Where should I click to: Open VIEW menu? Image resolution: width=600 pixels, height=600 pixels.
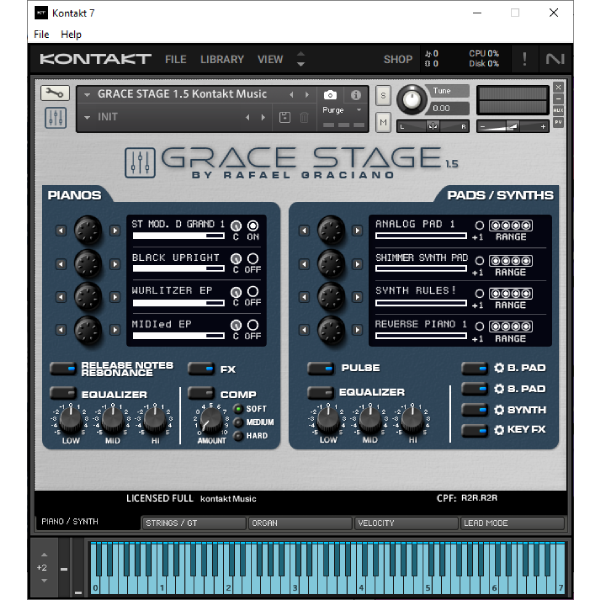pos(270,59)
